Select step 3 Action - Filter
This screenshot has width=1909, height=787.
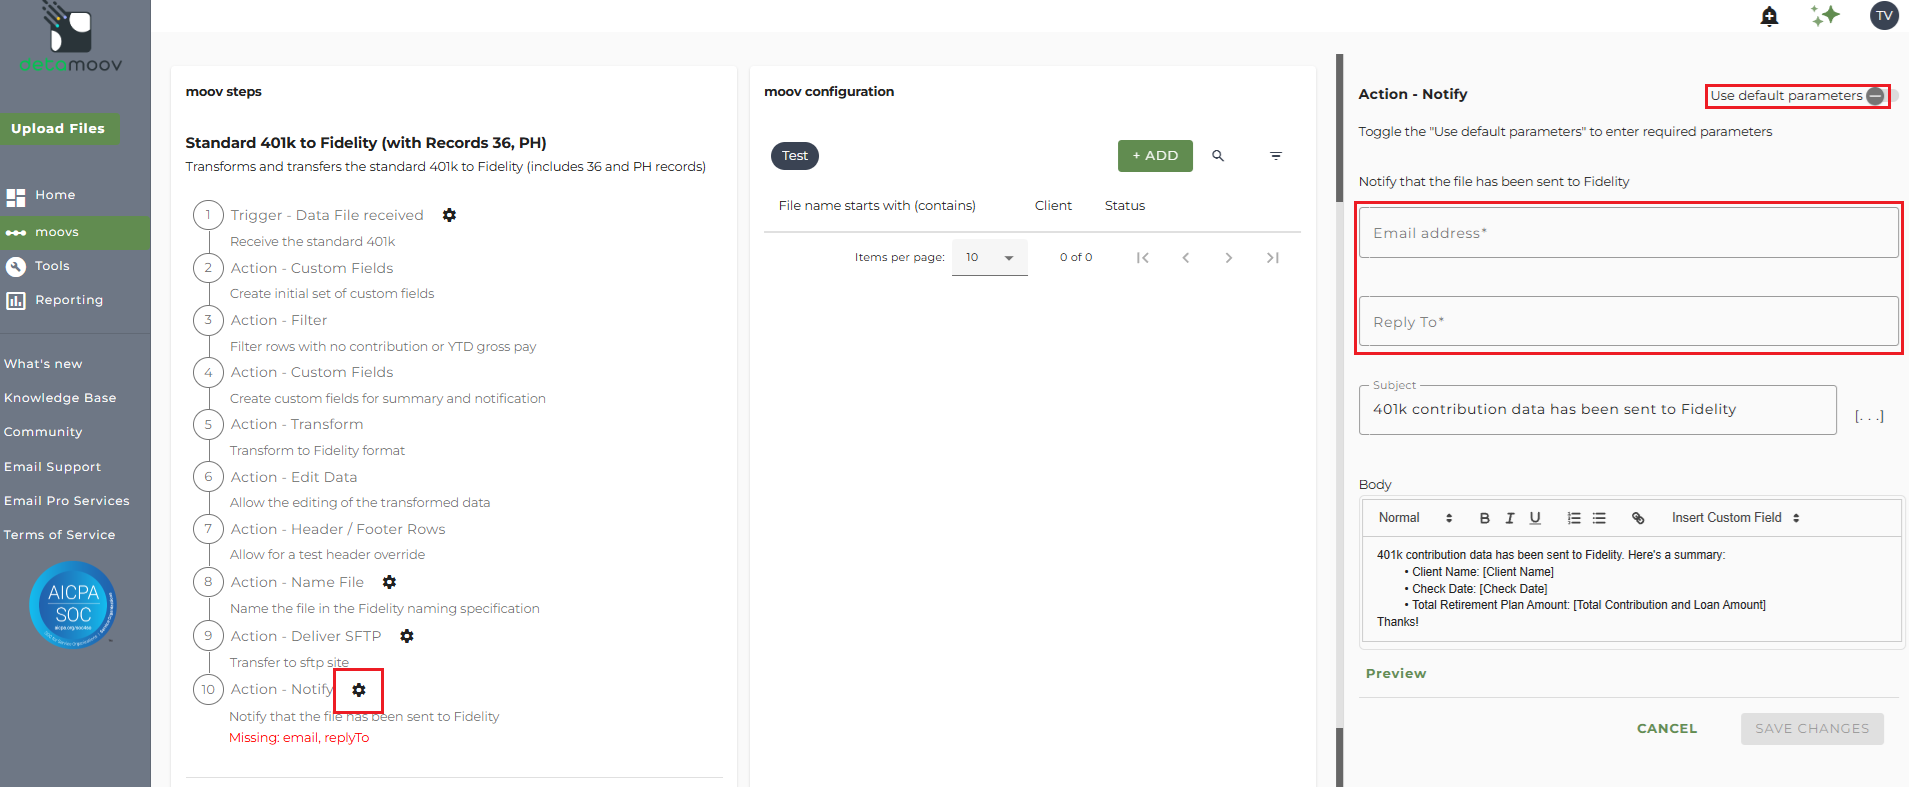pyautogui.click(x=278, y=320)
